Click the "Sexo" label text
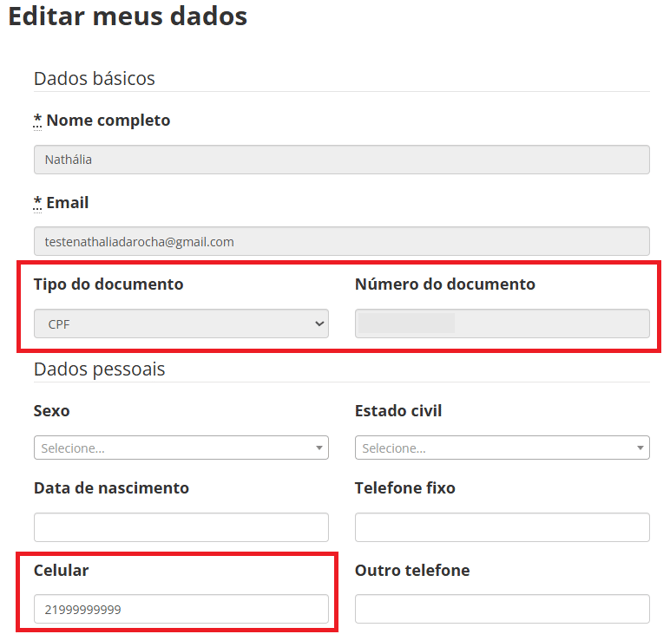The height and width of the screenshot is (634, 670). (52, 411)
